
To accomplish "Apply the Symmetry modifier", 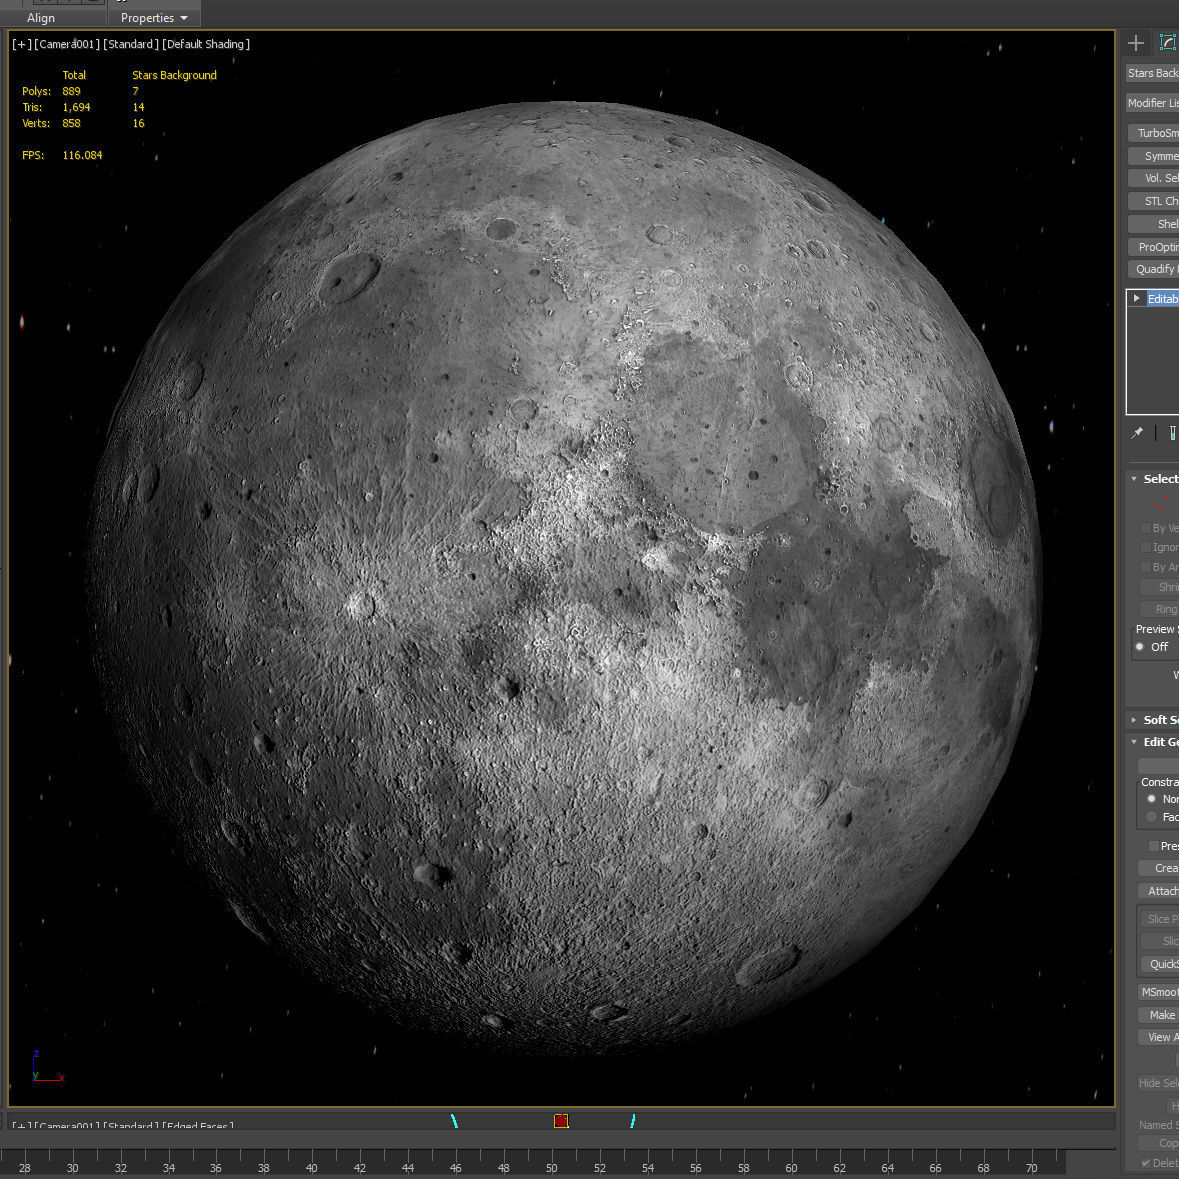I will click(x=1160, y=155).
